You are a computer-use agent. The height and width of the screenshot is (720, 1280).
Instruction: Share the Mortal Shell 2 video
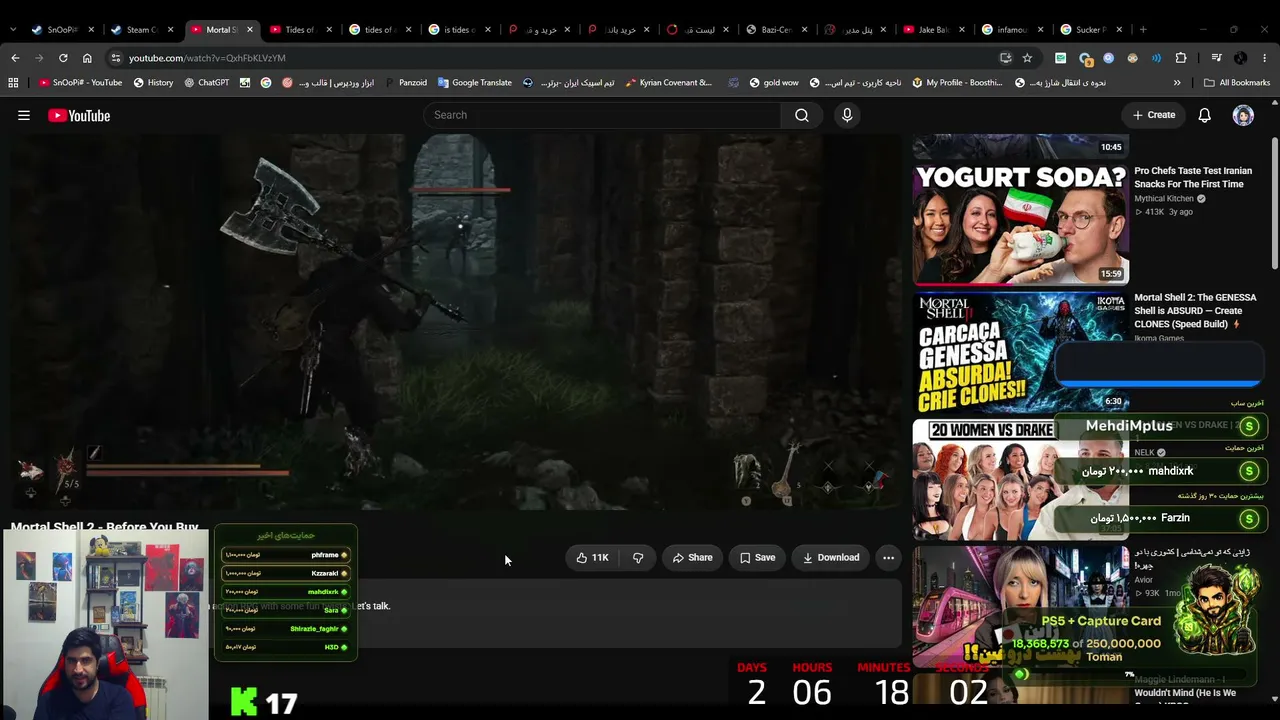[x=693, y=558]
